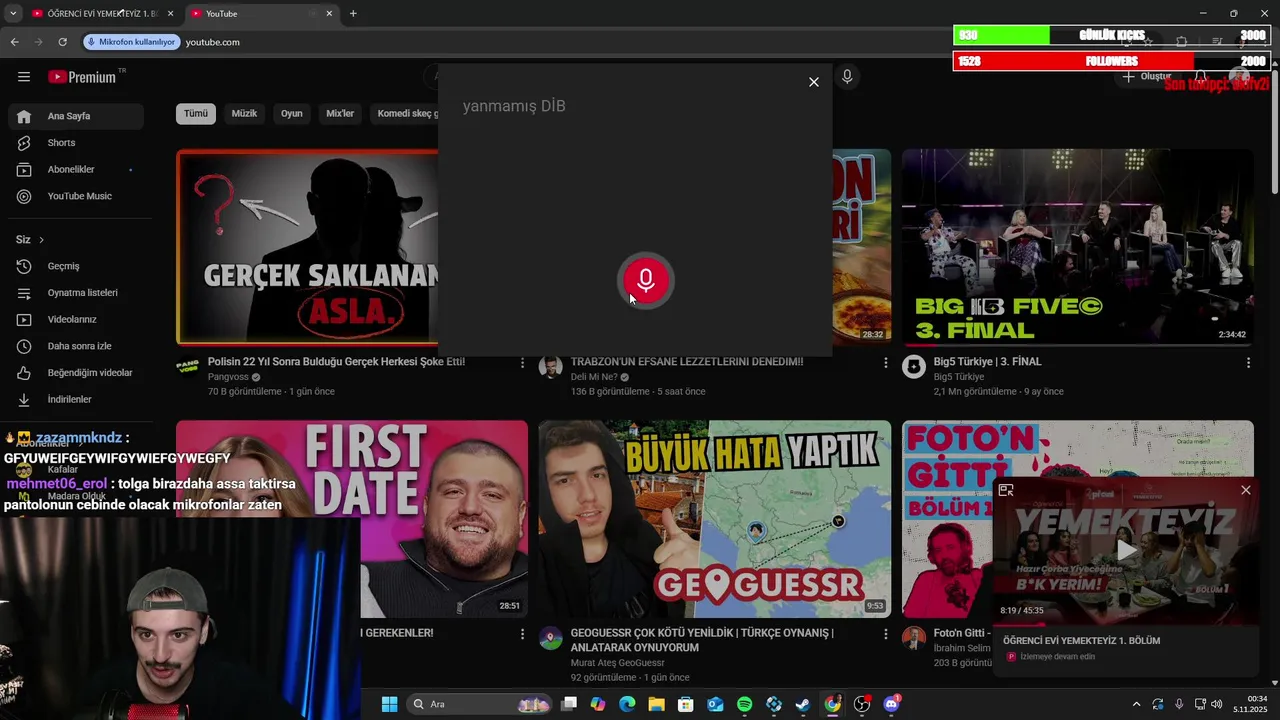
Task: Click the Oluştur create button
Action: [x=1146, y=77]
